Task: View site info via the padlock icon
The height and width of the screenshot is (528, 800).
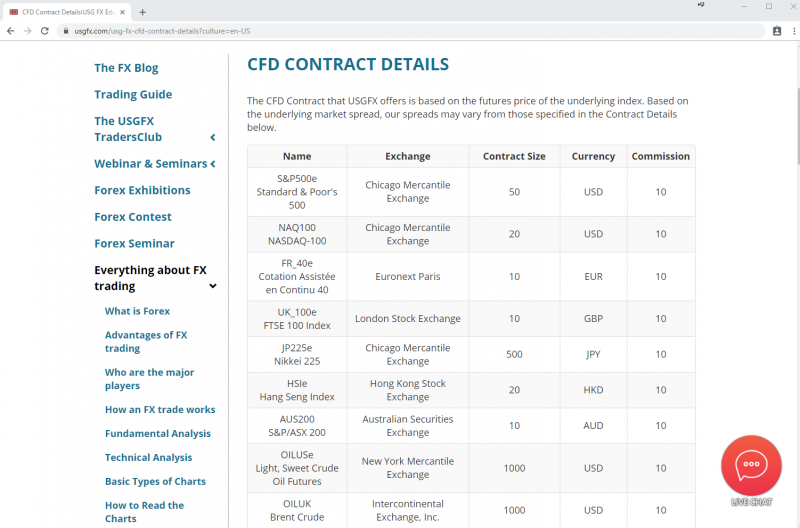Action: coord(66,31)
